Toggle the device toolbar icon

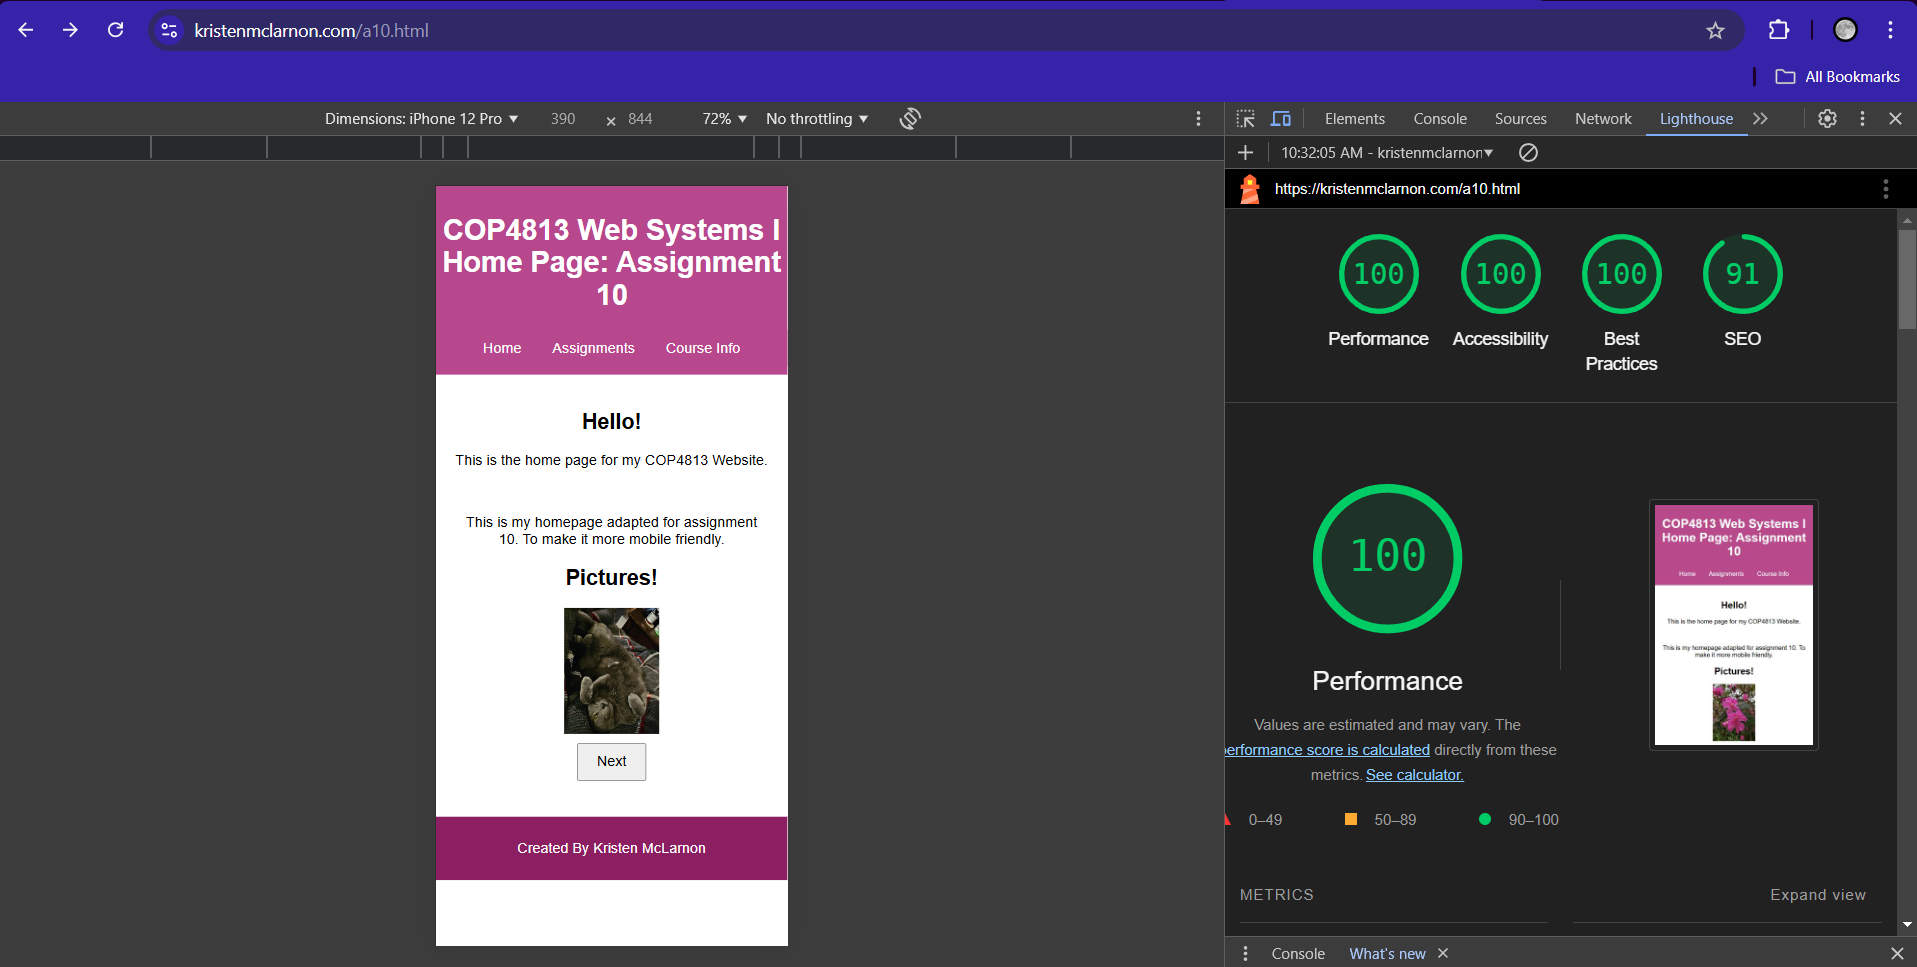[1280, 119]
